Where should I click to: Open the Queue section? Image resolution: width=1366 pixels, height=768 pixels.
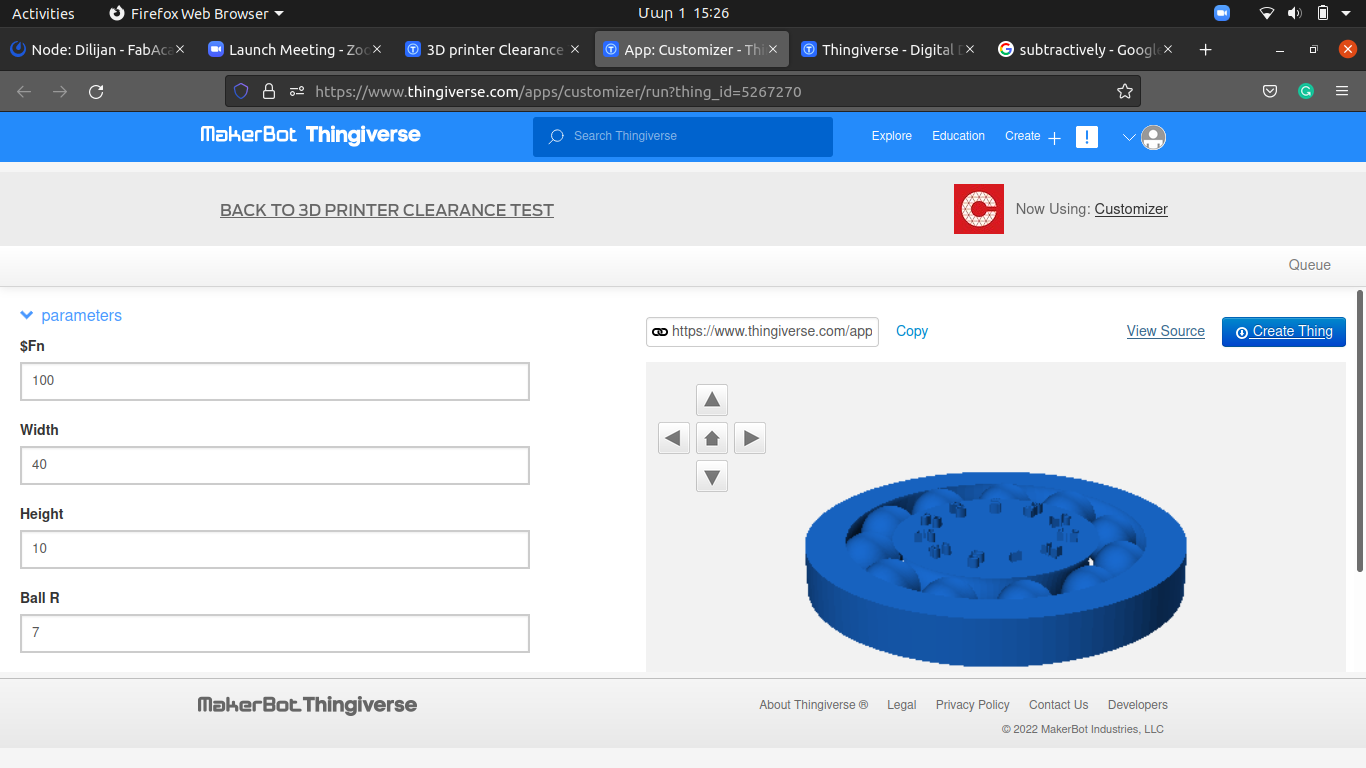(1310, 265)
